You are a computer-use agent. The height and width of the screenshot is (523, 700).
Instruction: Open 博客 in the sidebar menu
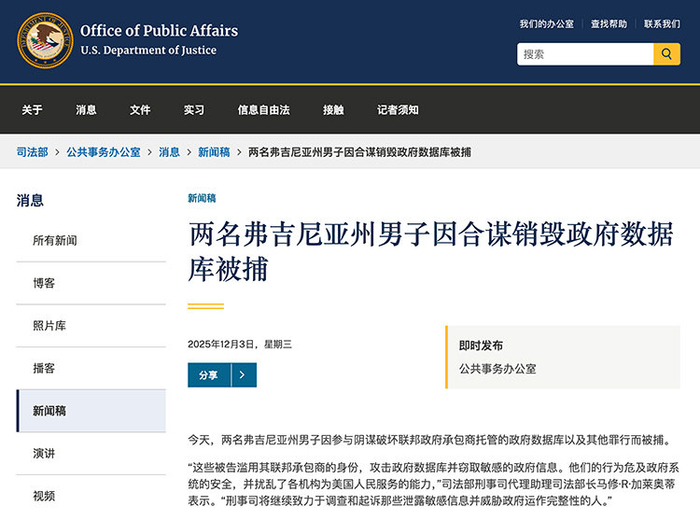point(44,283)
